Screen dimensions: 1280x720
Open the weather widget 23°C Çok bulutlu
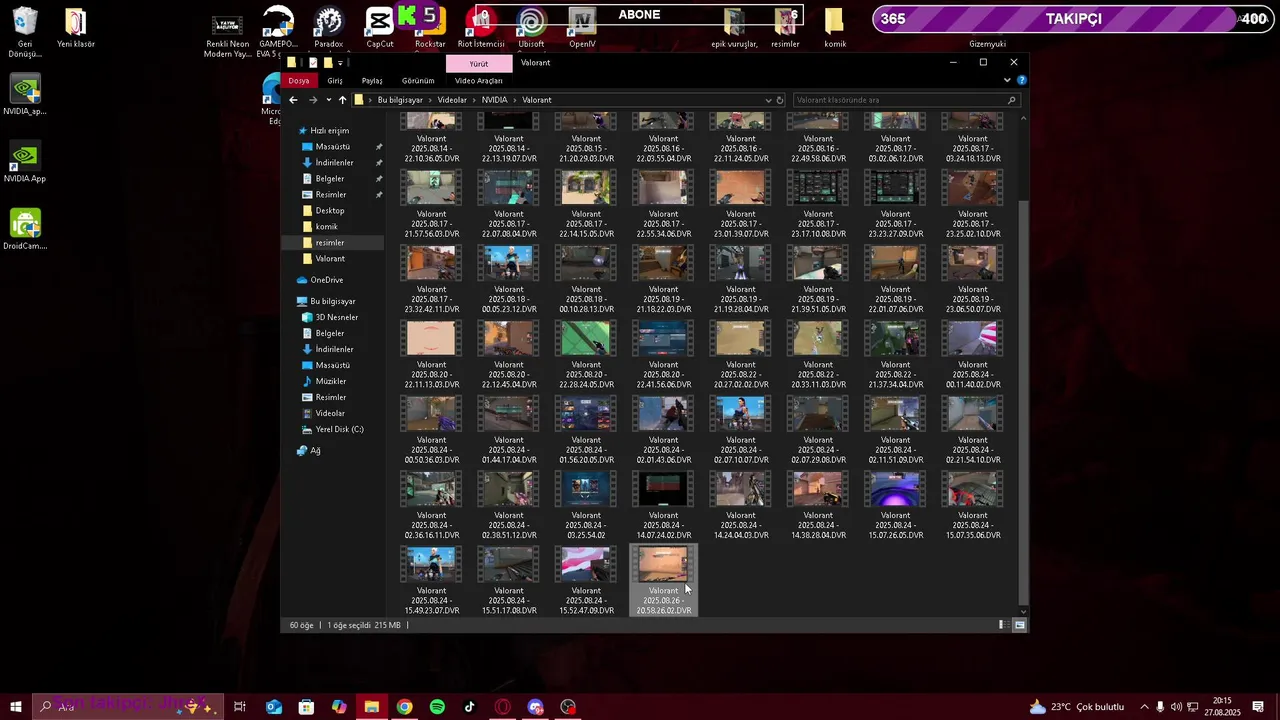pyautogui.click(x=1076, y=707)
